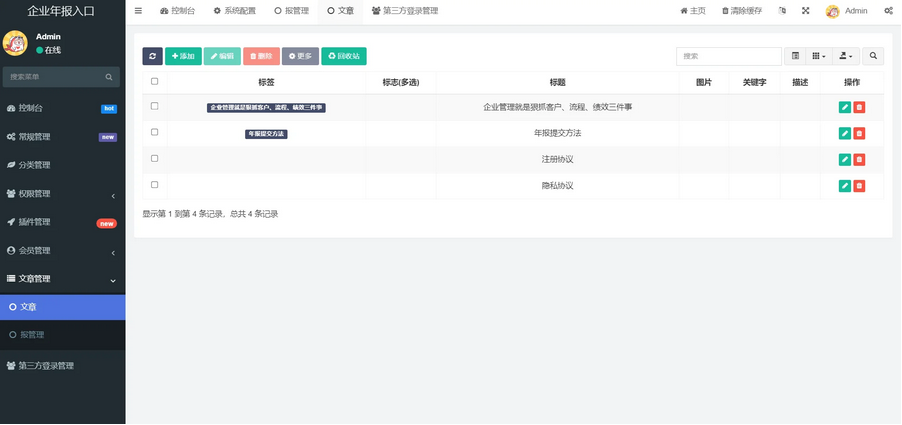Image resolution: width=902 pixels, height=425 pixels.
Task: Tick the select-all header checkbox
Action: (154, 82)
